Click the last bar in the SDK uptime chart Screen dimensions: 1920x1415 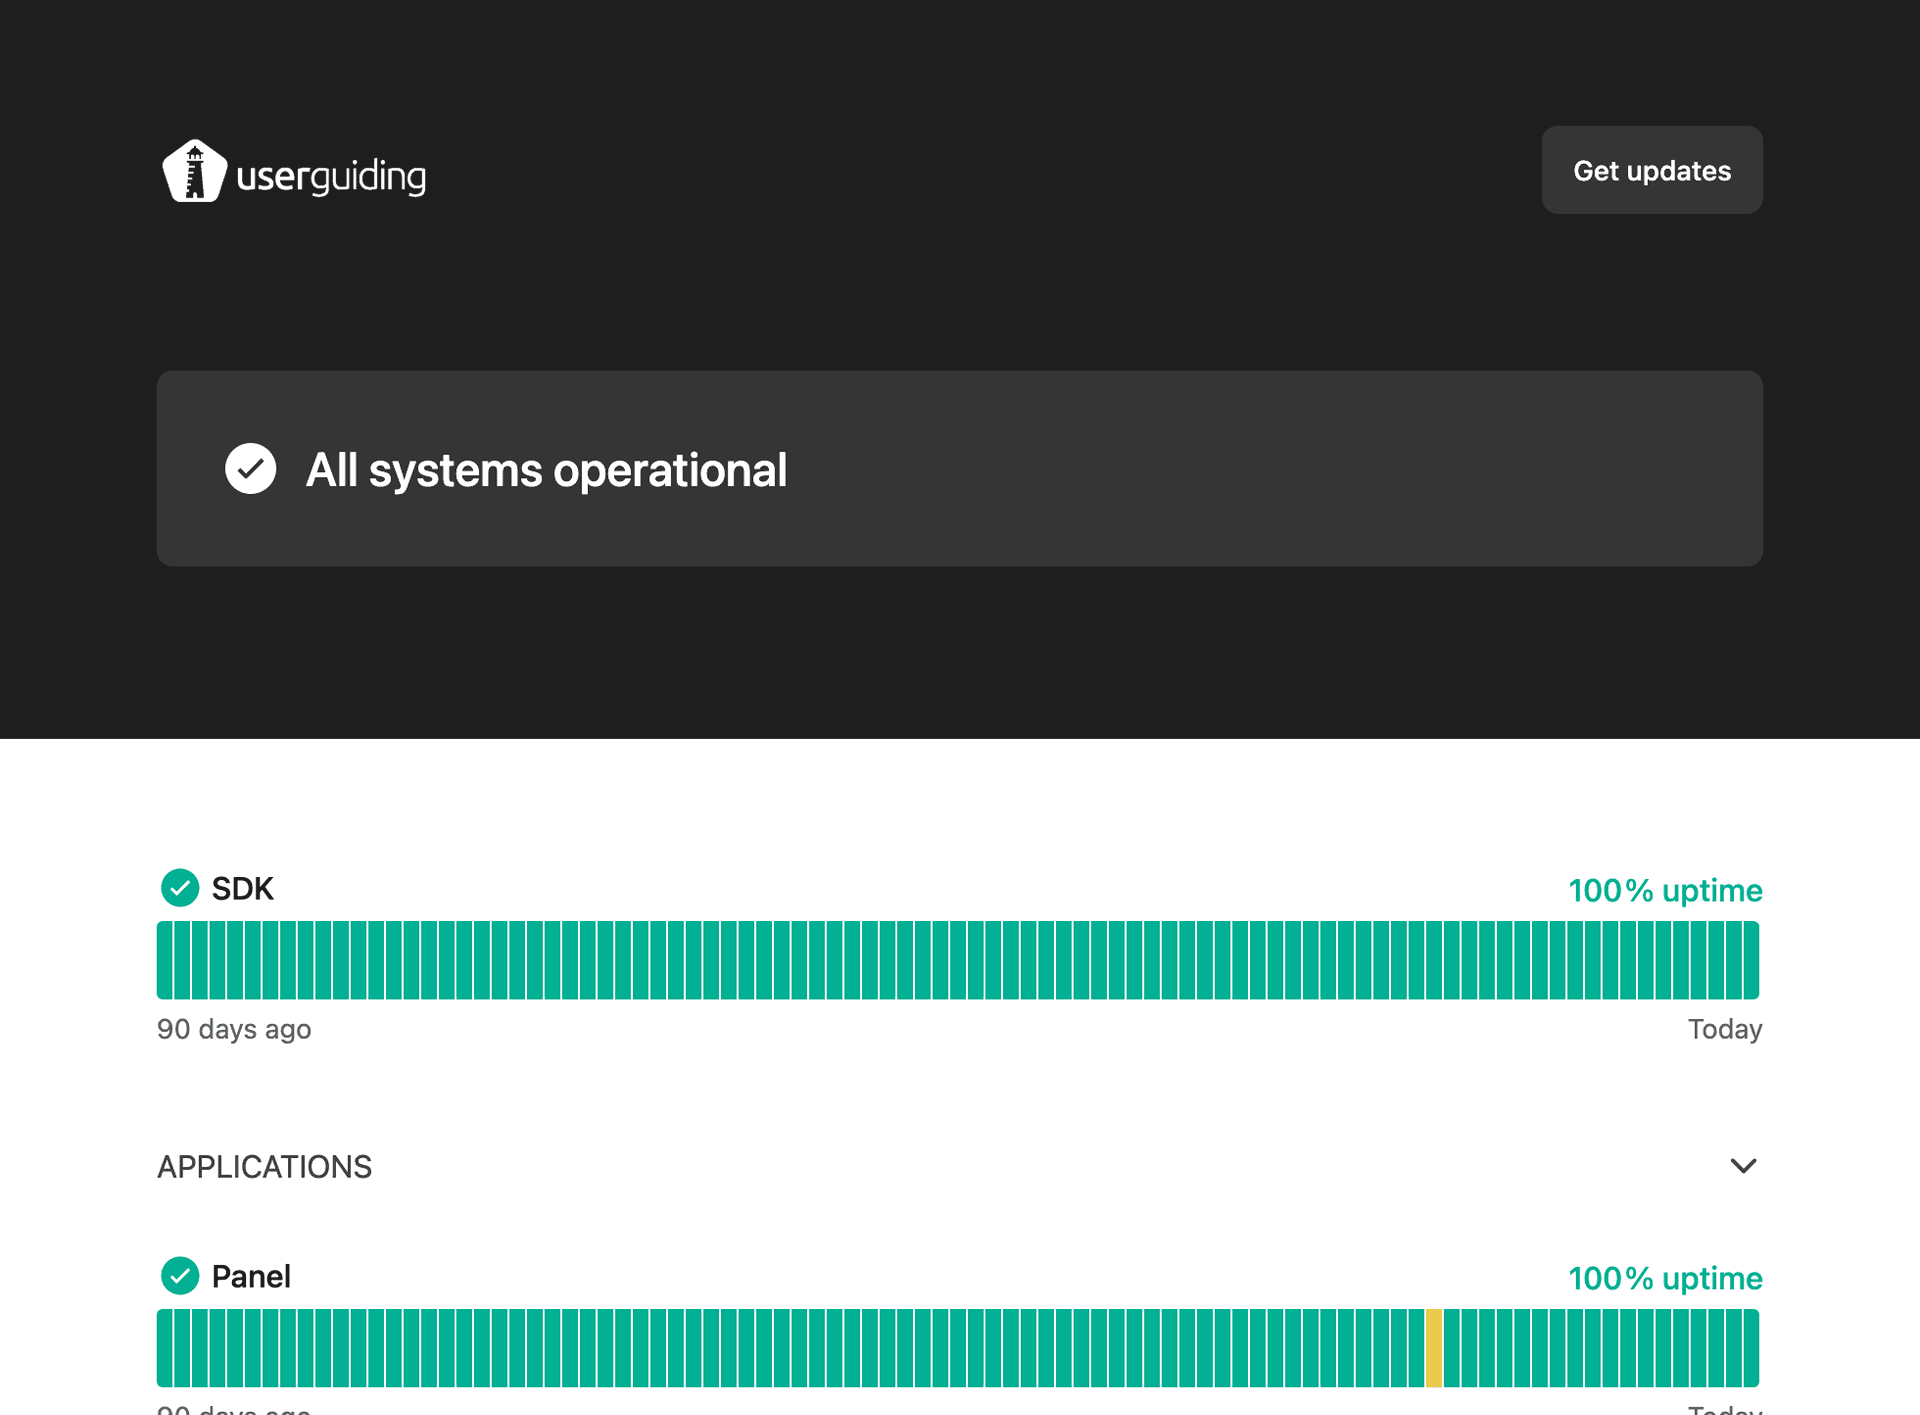click(1751, 960)
